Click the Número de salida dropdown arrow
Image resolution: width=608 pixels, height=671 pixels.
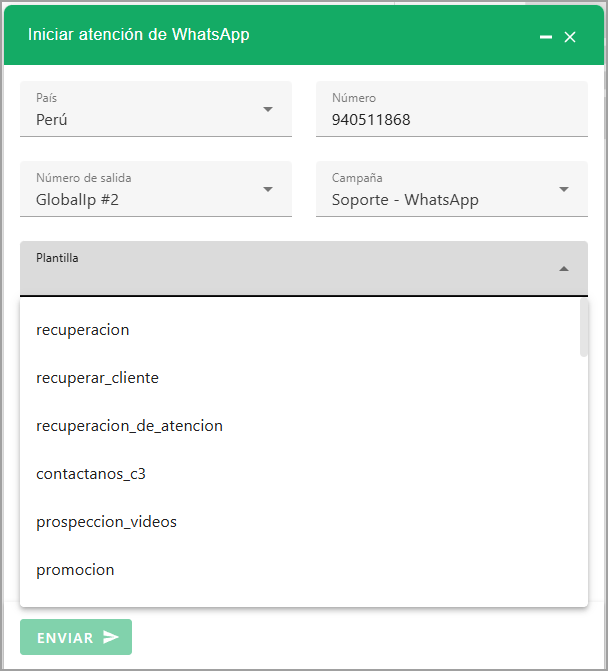(x=268, y=189)
